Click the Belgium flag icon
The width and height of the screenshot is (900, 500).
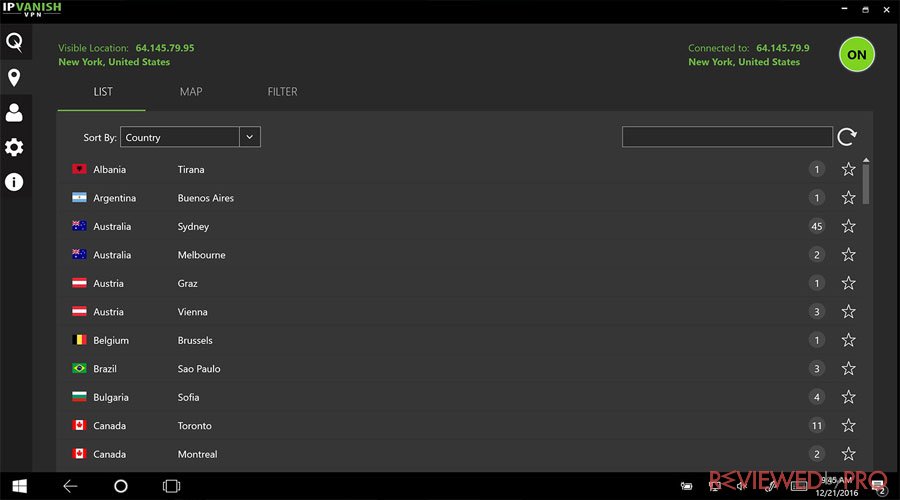point(79,340)
